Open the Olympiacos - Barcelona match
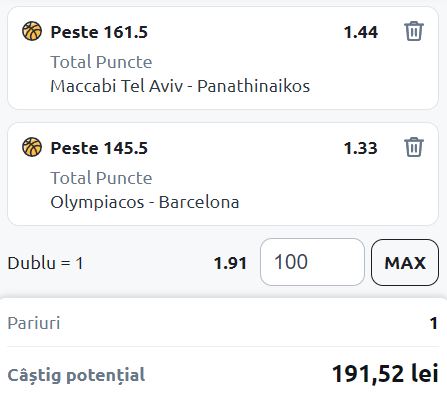 [145, 202]
